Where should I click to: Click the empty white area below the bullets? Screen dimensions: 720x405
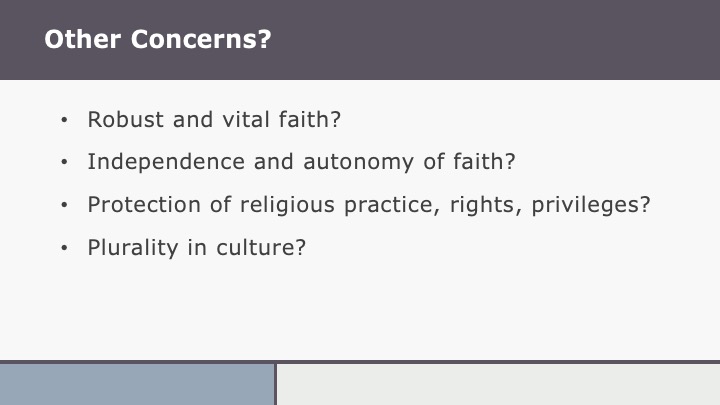coord(360,310)
